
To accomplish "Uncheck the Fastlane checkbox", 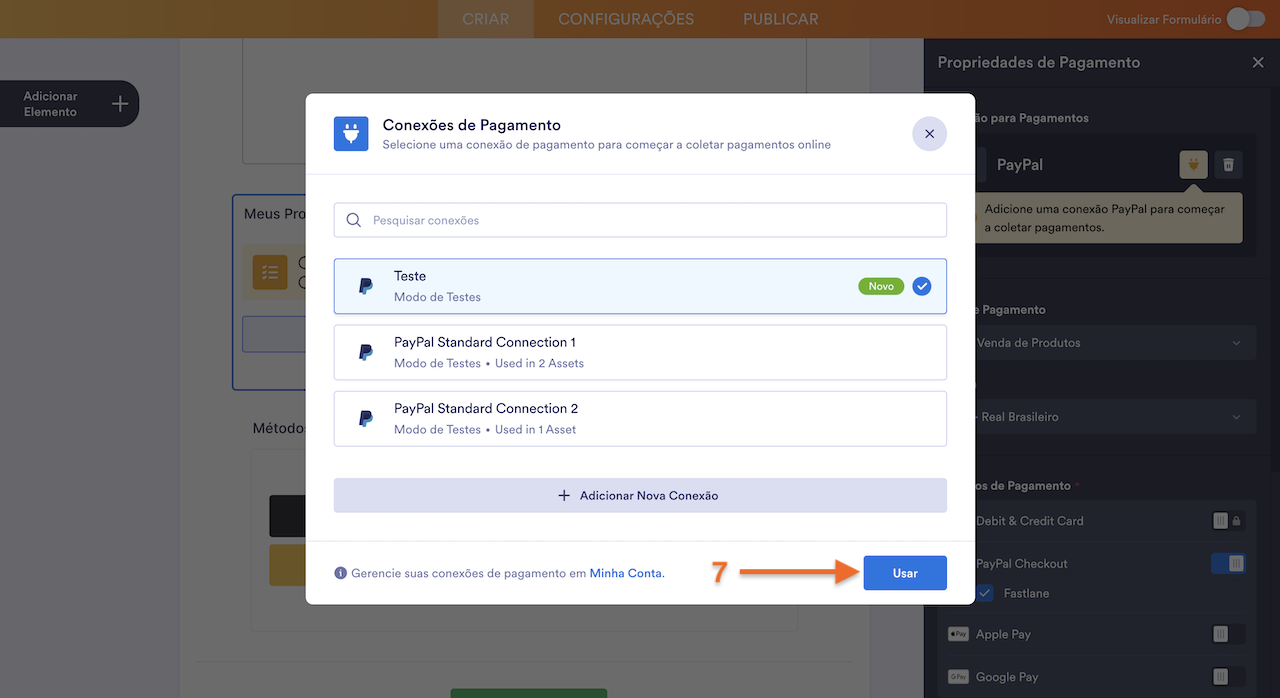I will tap(984, 592).
